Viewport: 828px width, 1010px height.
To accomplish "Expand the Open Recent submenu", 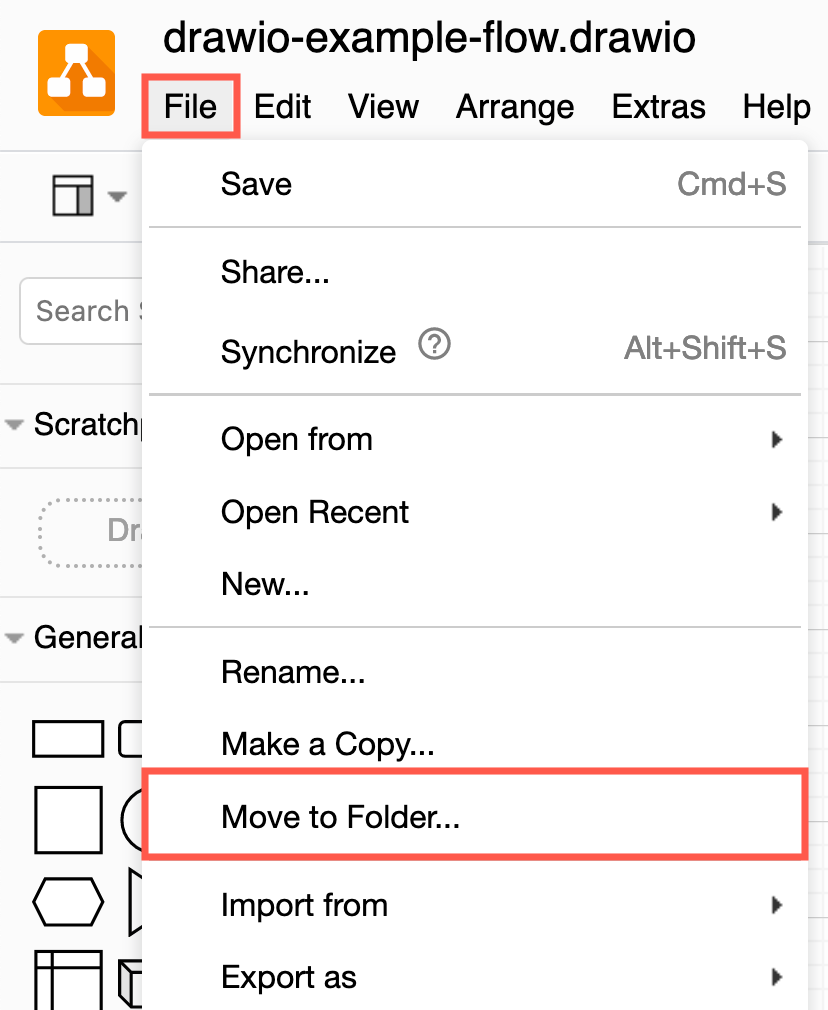I will click(314, 512).
